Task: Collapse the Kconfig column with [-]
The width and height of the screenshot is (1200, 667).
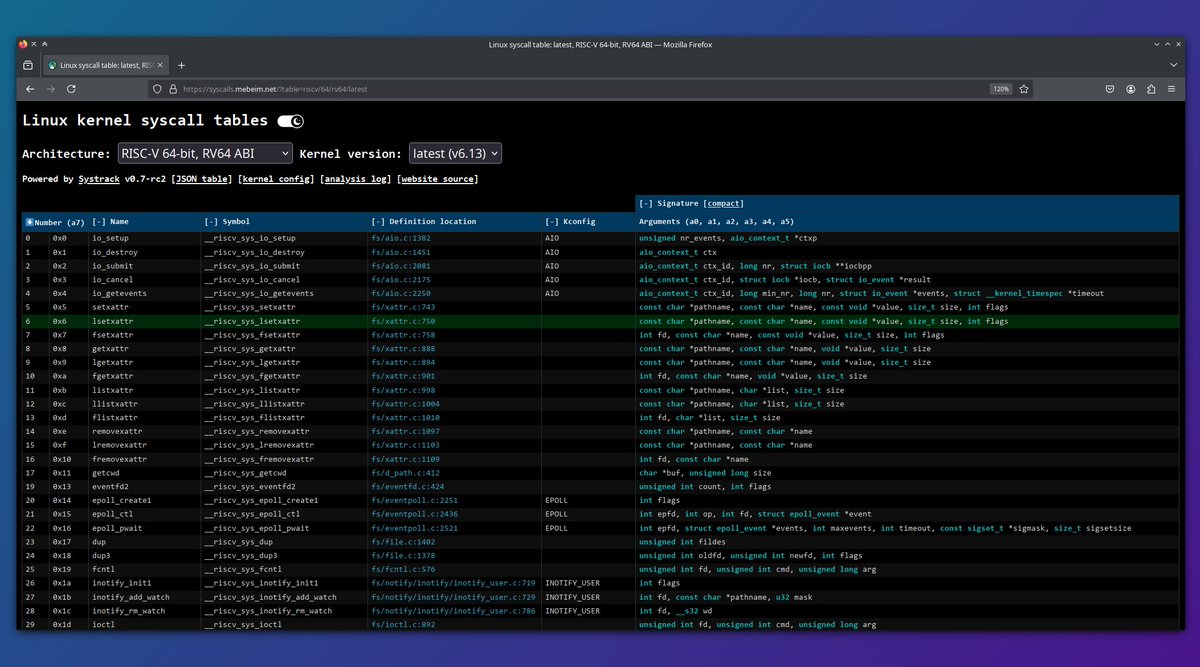Action: coord(553,221)
